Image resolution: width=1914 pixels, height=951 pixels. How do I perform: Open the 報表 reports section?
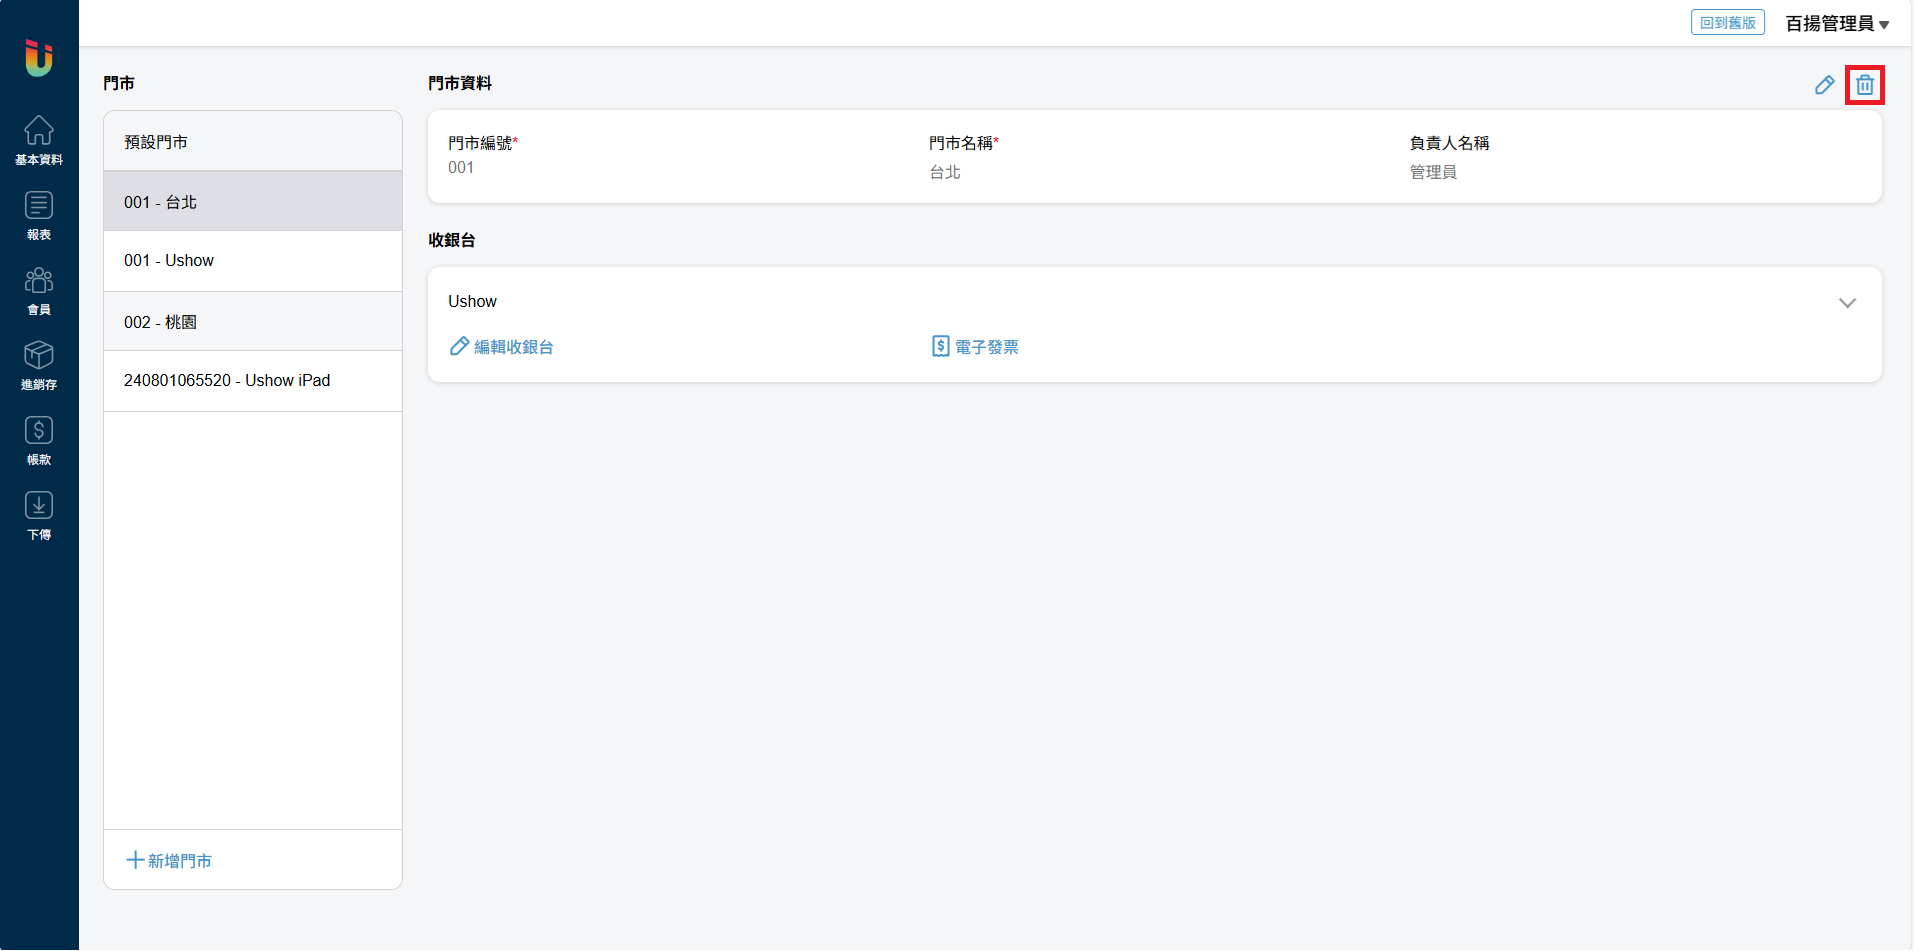(x=39, y=215)
